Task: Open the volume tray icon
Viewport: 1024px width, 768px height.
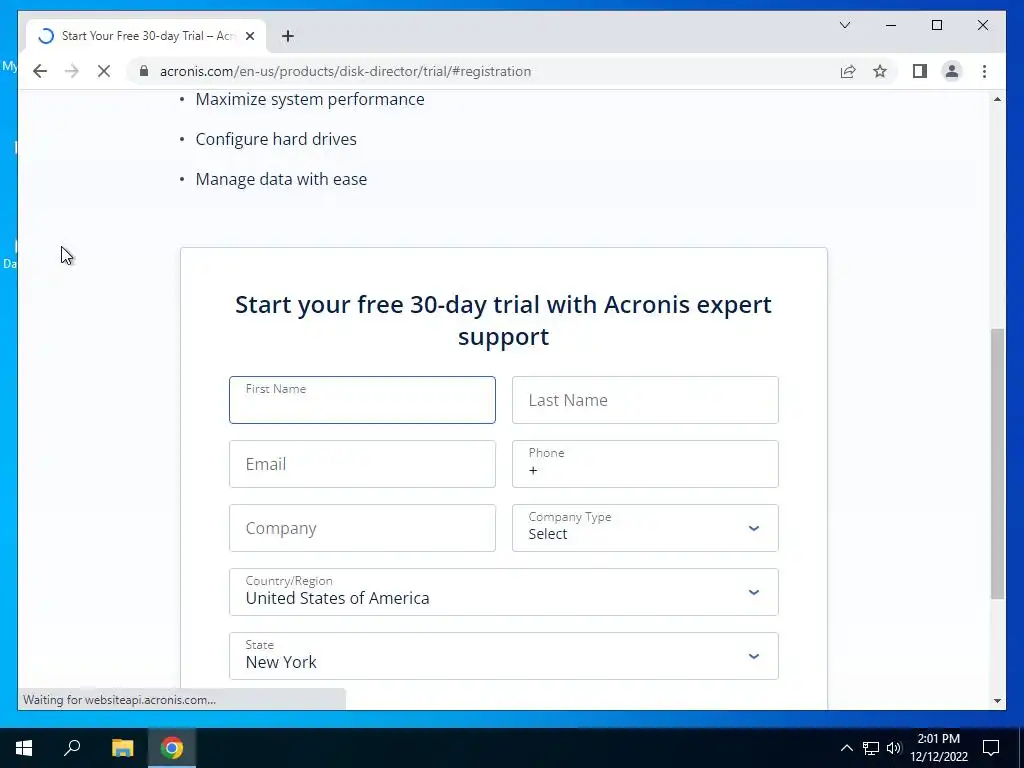Action: coord(894,748)
